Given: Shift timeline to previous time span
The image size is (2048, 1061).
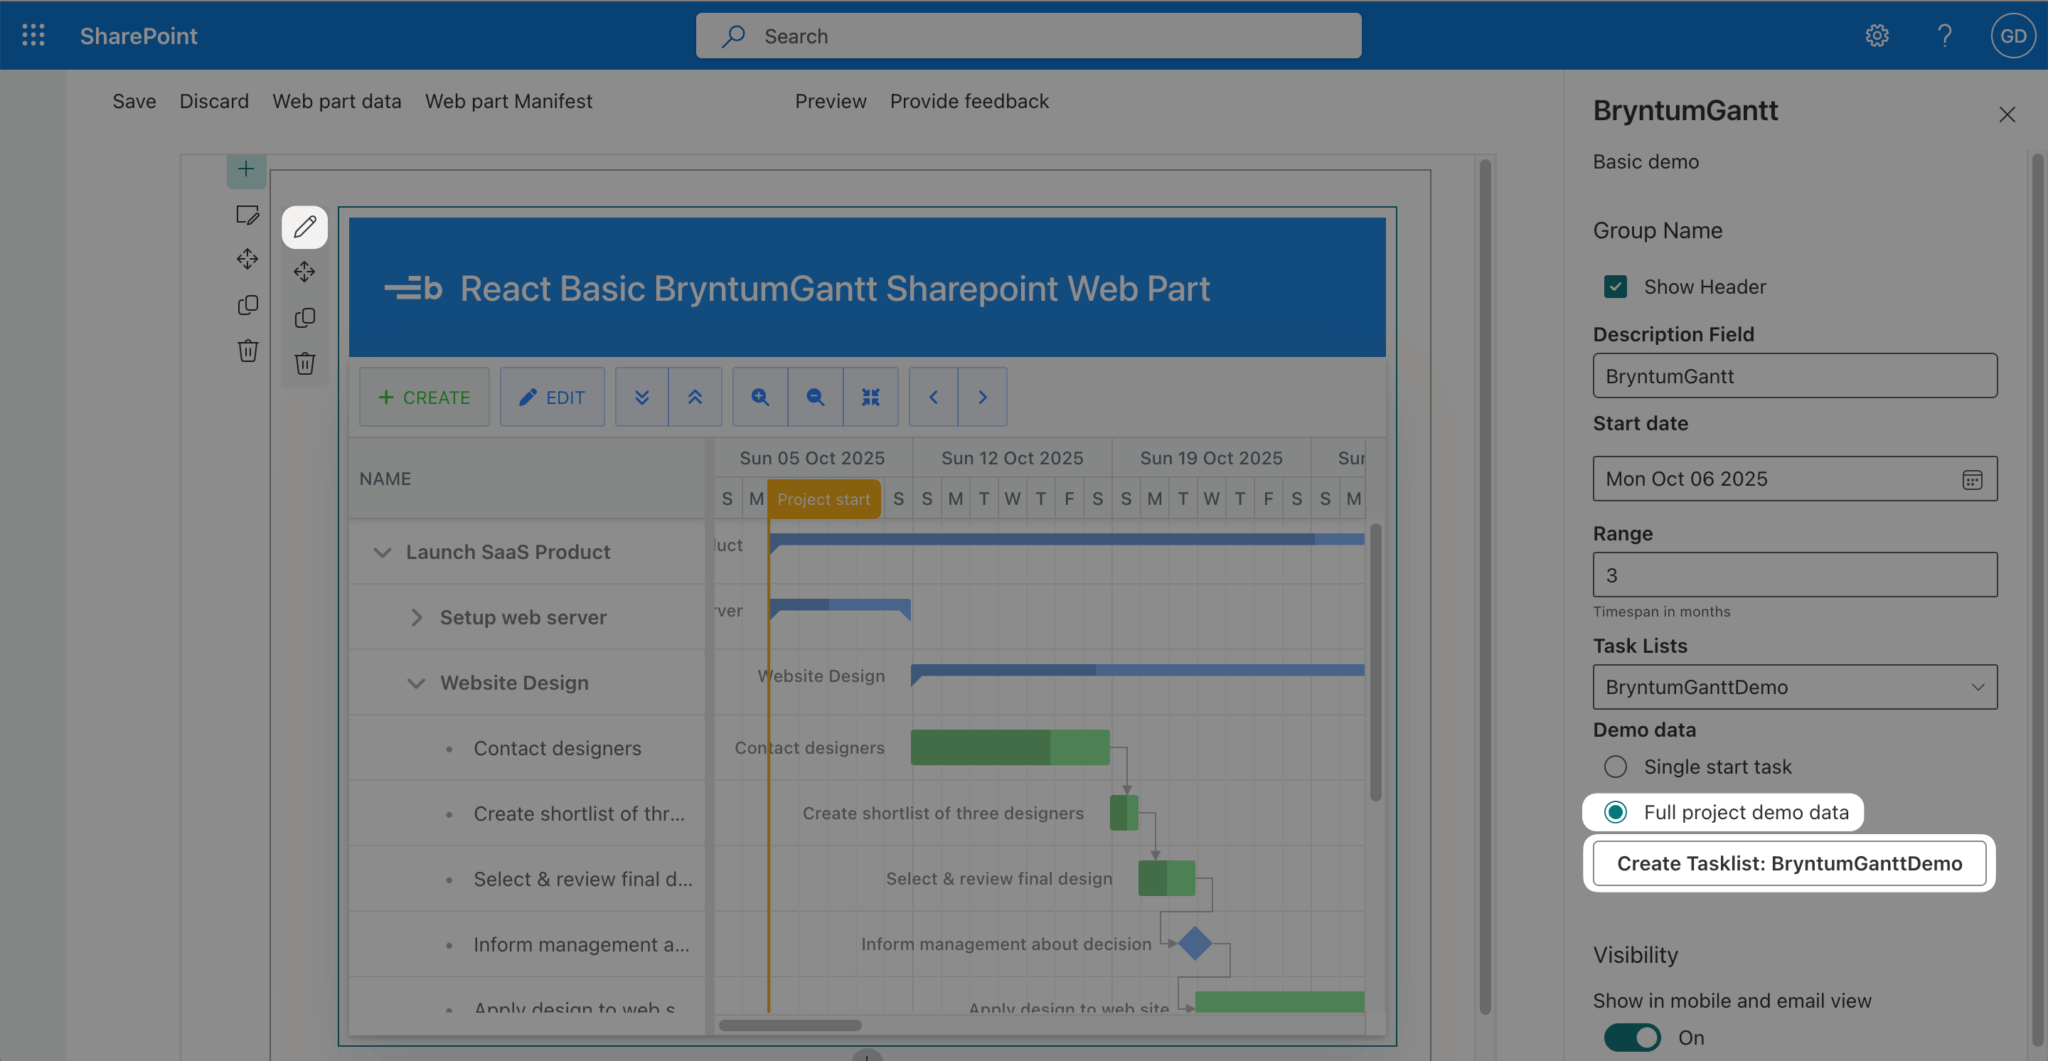Looking at the screenshot, I should tap(933, 397).
